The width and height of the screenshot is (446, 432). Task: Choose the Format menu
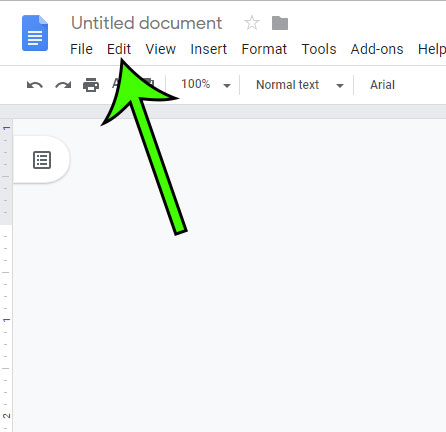pos(264,49)
